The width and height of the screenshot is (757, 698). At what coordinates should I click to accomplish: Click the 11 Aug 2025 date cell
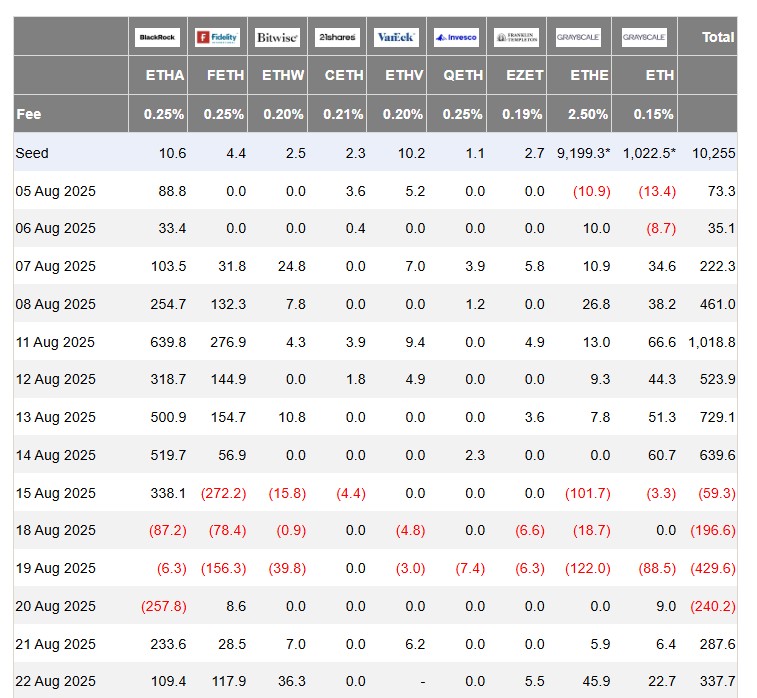(55, 342)
